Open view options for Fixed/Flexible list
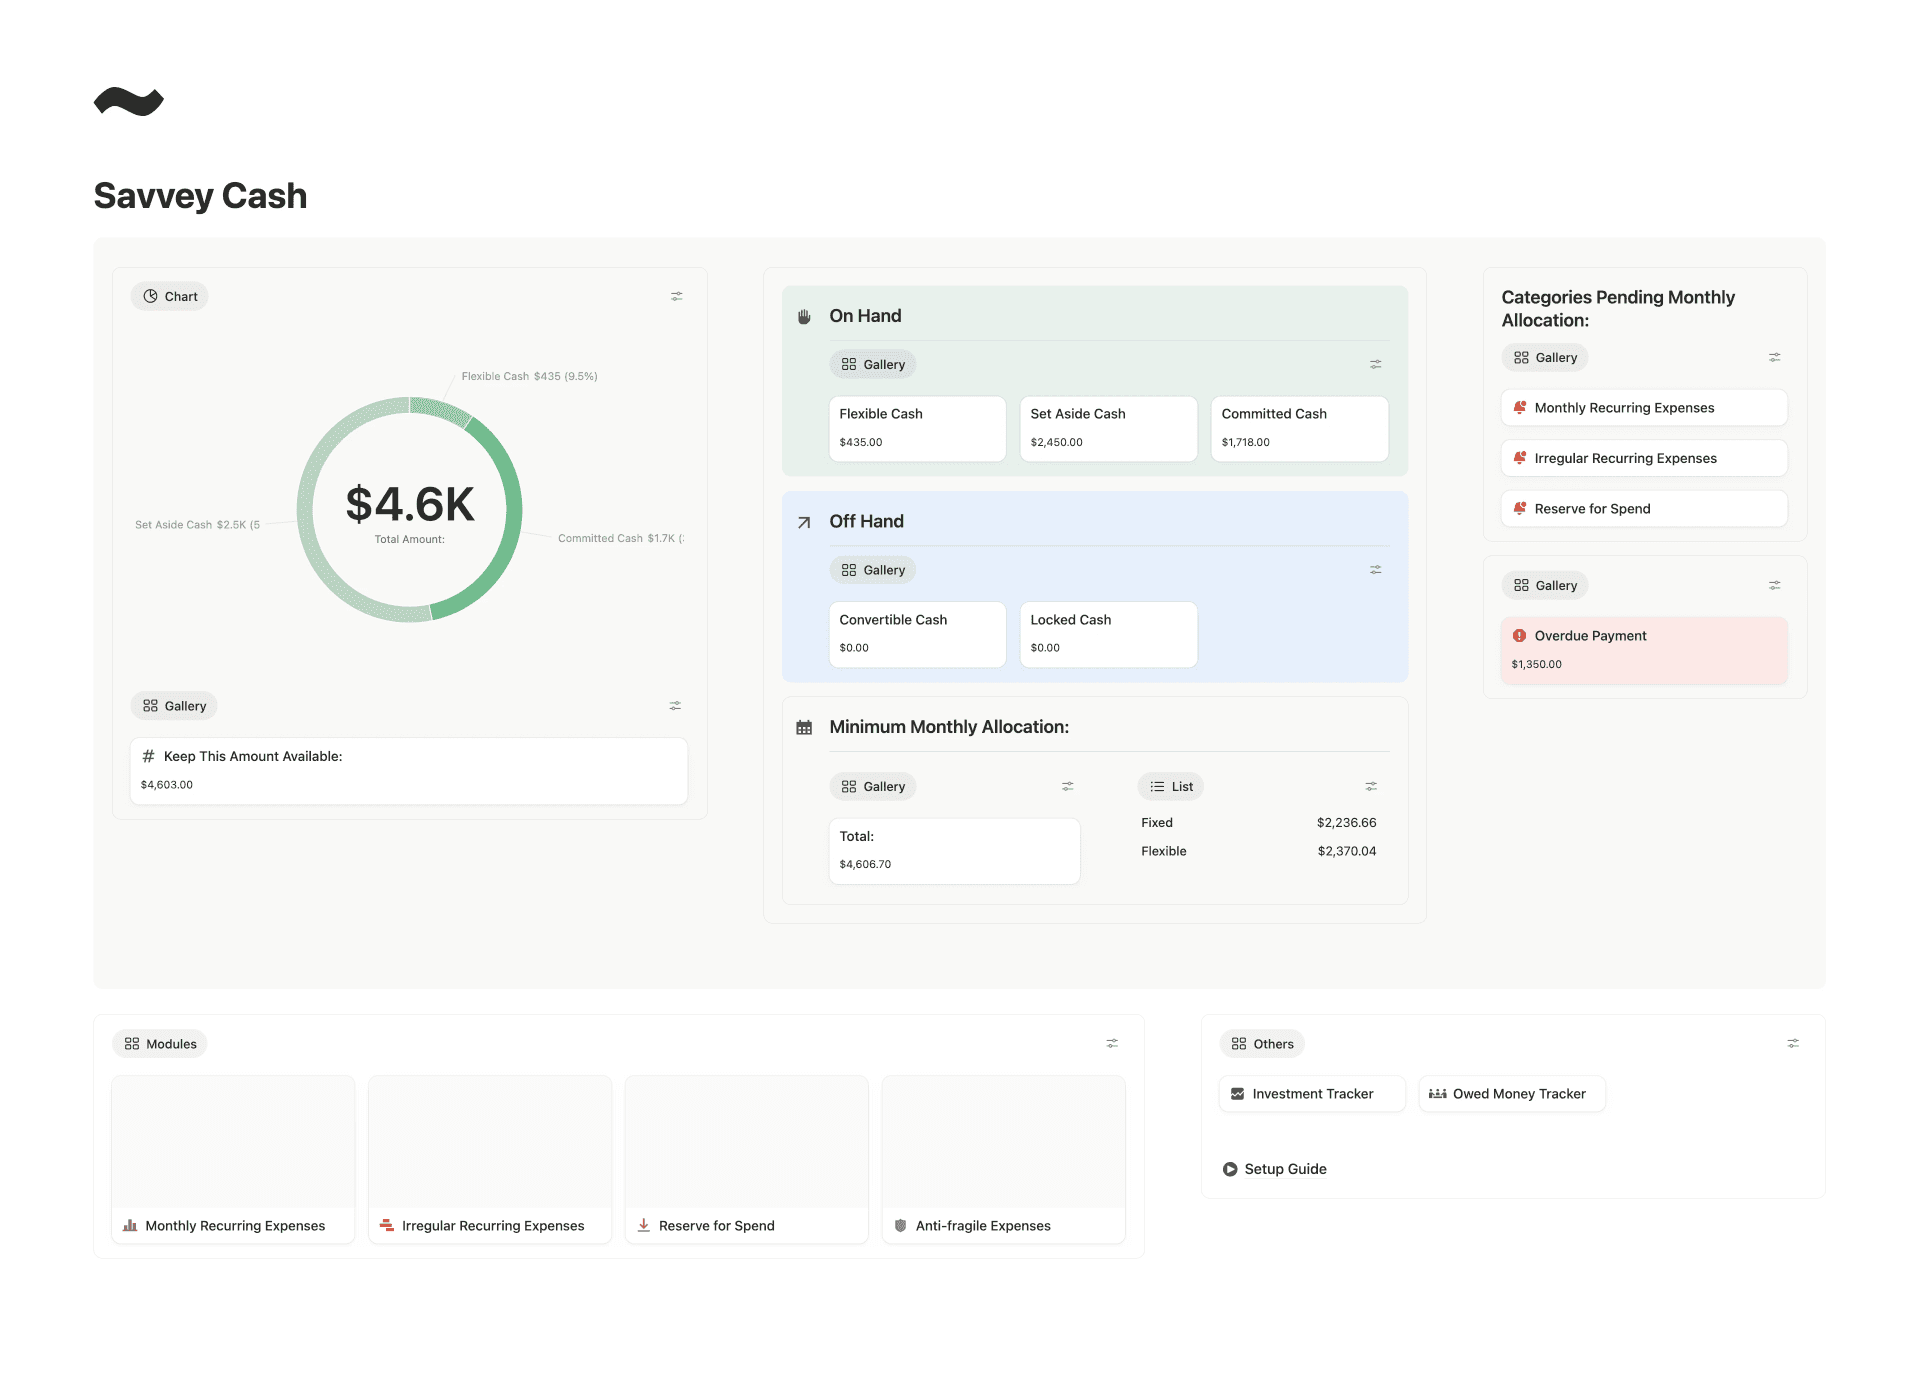The height and width of the screenshot is (1379, 1920). pos(1371,786)
